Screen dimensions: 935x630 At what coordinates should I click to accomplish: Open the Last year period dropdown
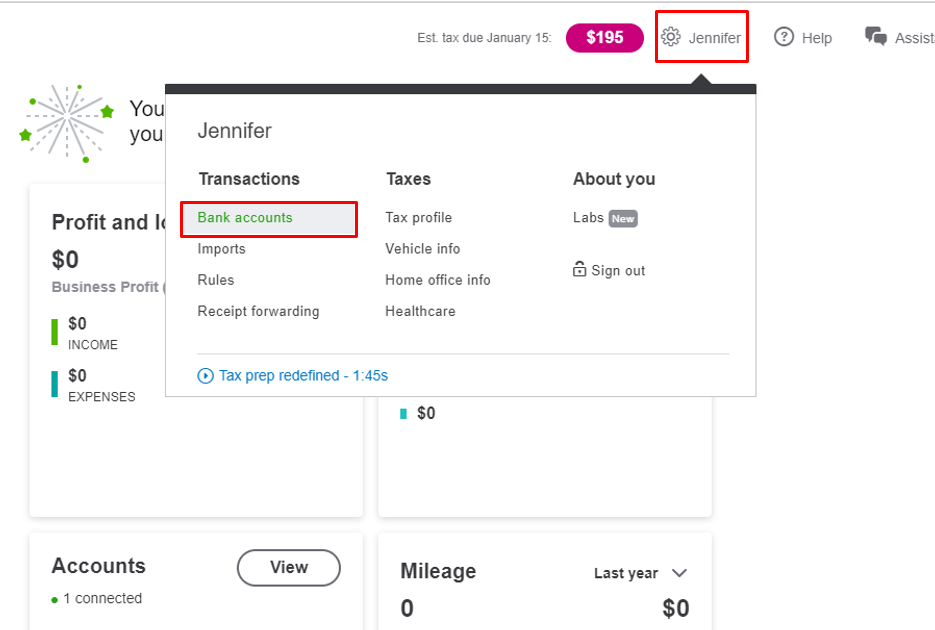click(627, 573)
